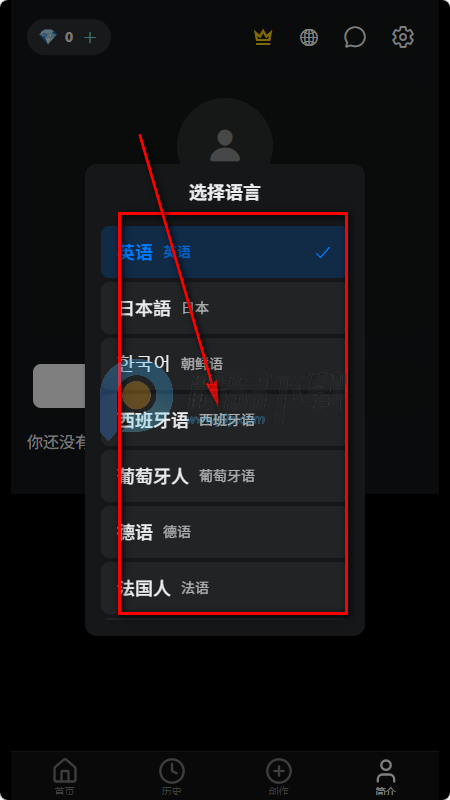Tap the diamond gem balance icon
The width and height of the screenshot is (450, 800).
(x=48, y=37)
